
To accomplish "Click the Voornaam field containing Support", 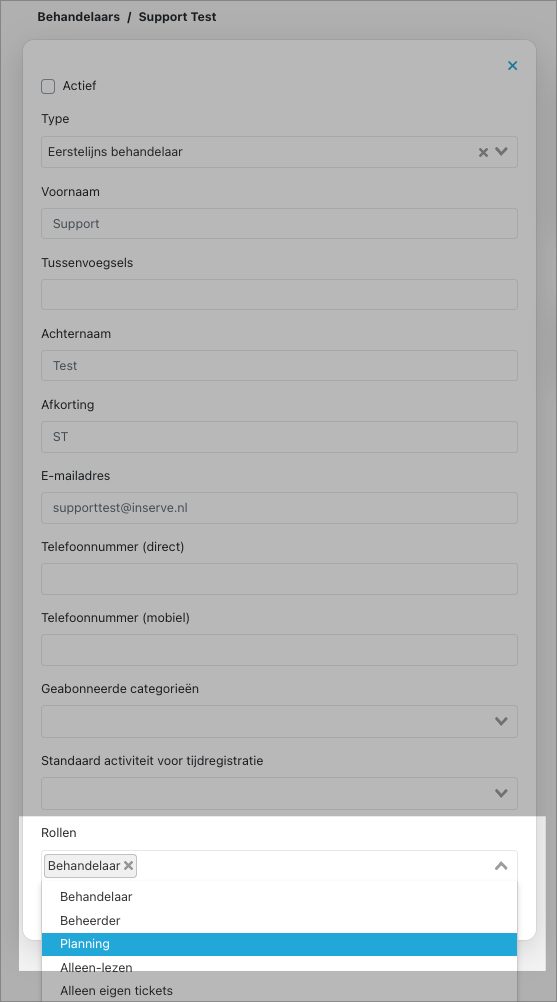I will 279,224.
